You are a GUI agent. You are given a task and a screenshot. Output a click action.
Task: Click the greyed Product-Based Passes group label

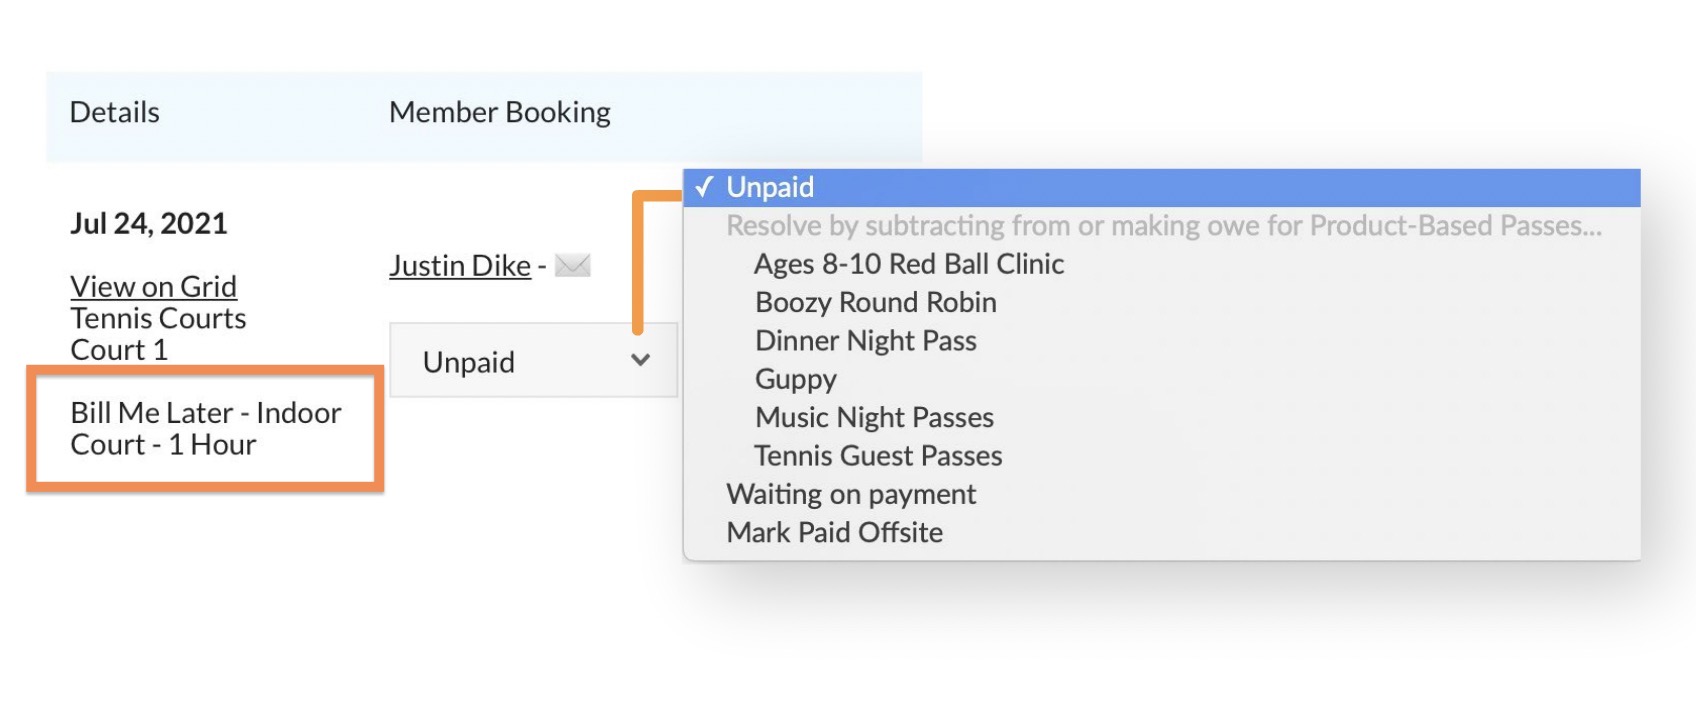pos(1163,226)
